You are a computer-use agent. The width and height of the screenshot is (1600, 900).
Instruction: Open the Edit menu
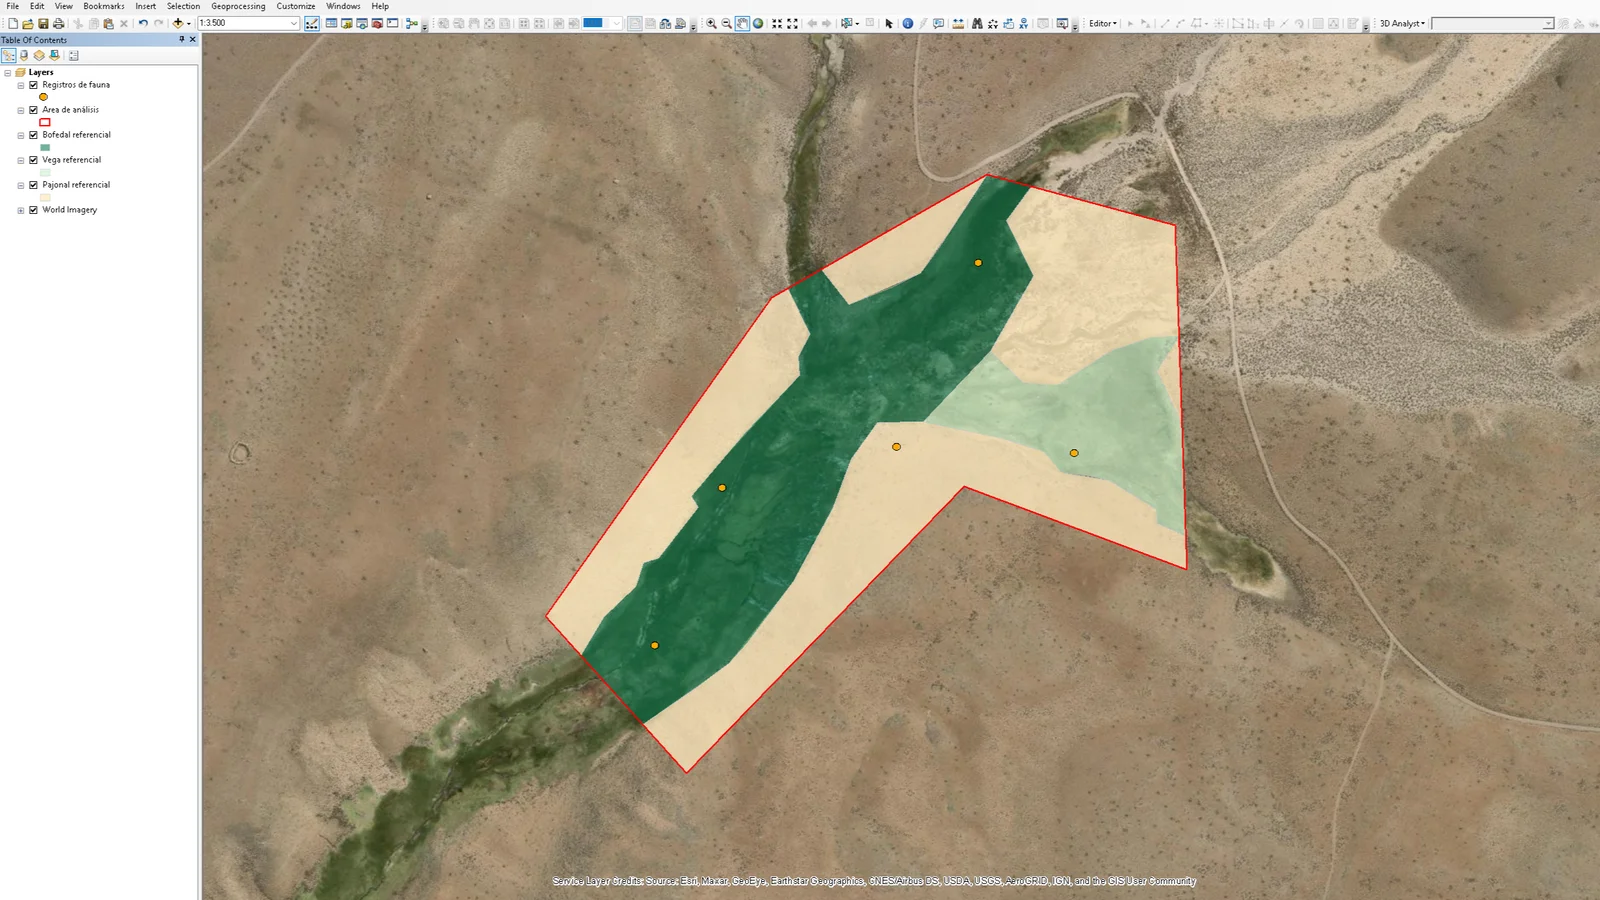37,6
